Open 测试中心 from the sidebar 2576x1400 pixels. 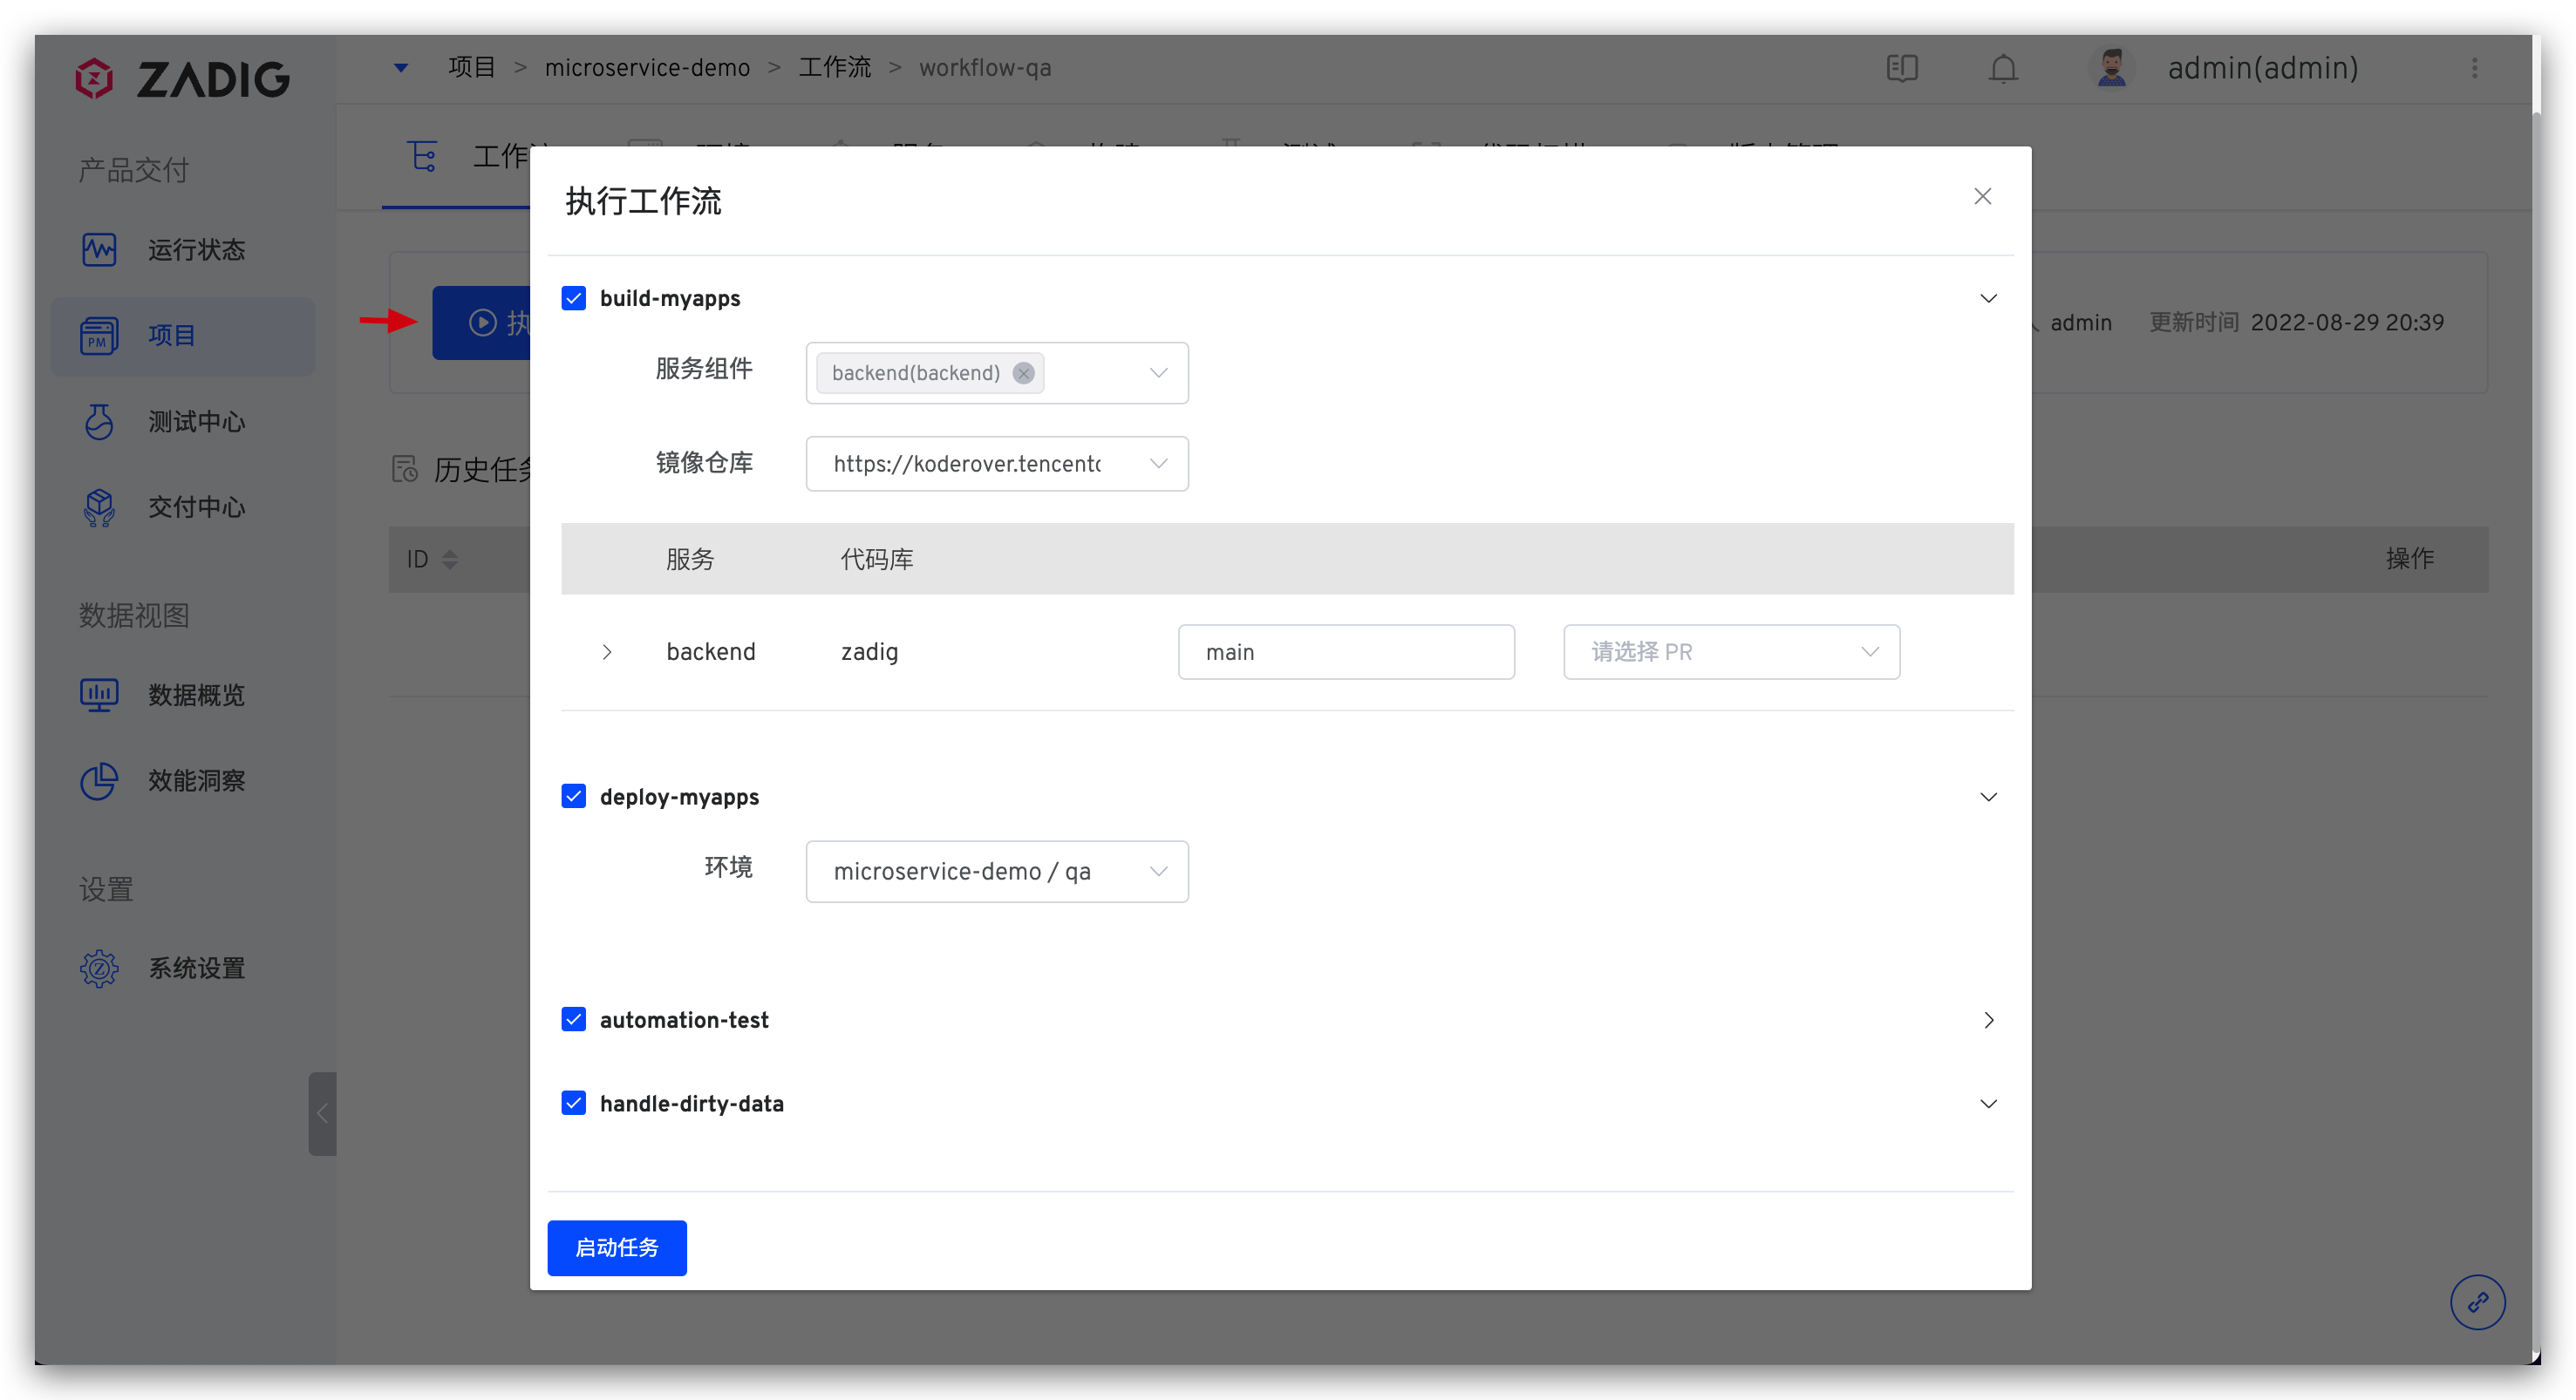point(196,422)
